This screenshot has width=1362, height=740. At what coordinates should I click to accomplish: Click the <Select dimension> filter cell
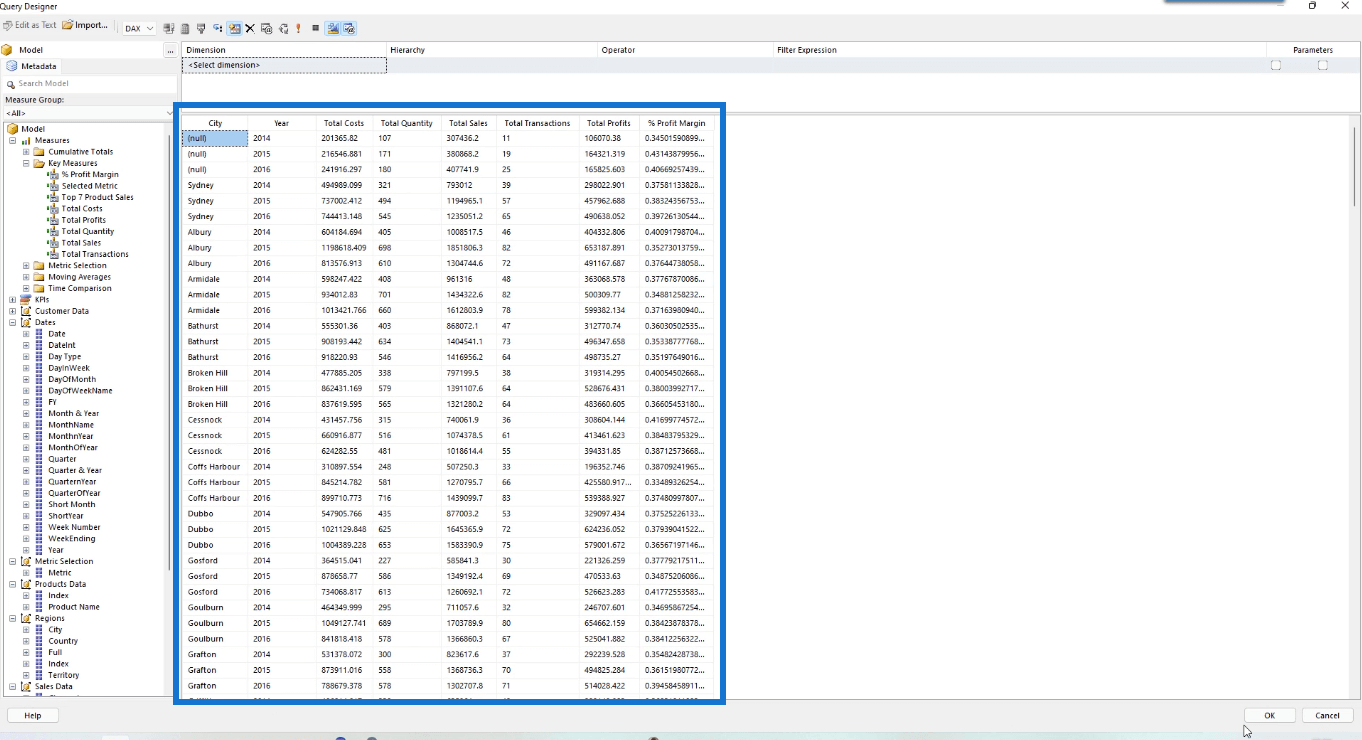click(284, 65)
